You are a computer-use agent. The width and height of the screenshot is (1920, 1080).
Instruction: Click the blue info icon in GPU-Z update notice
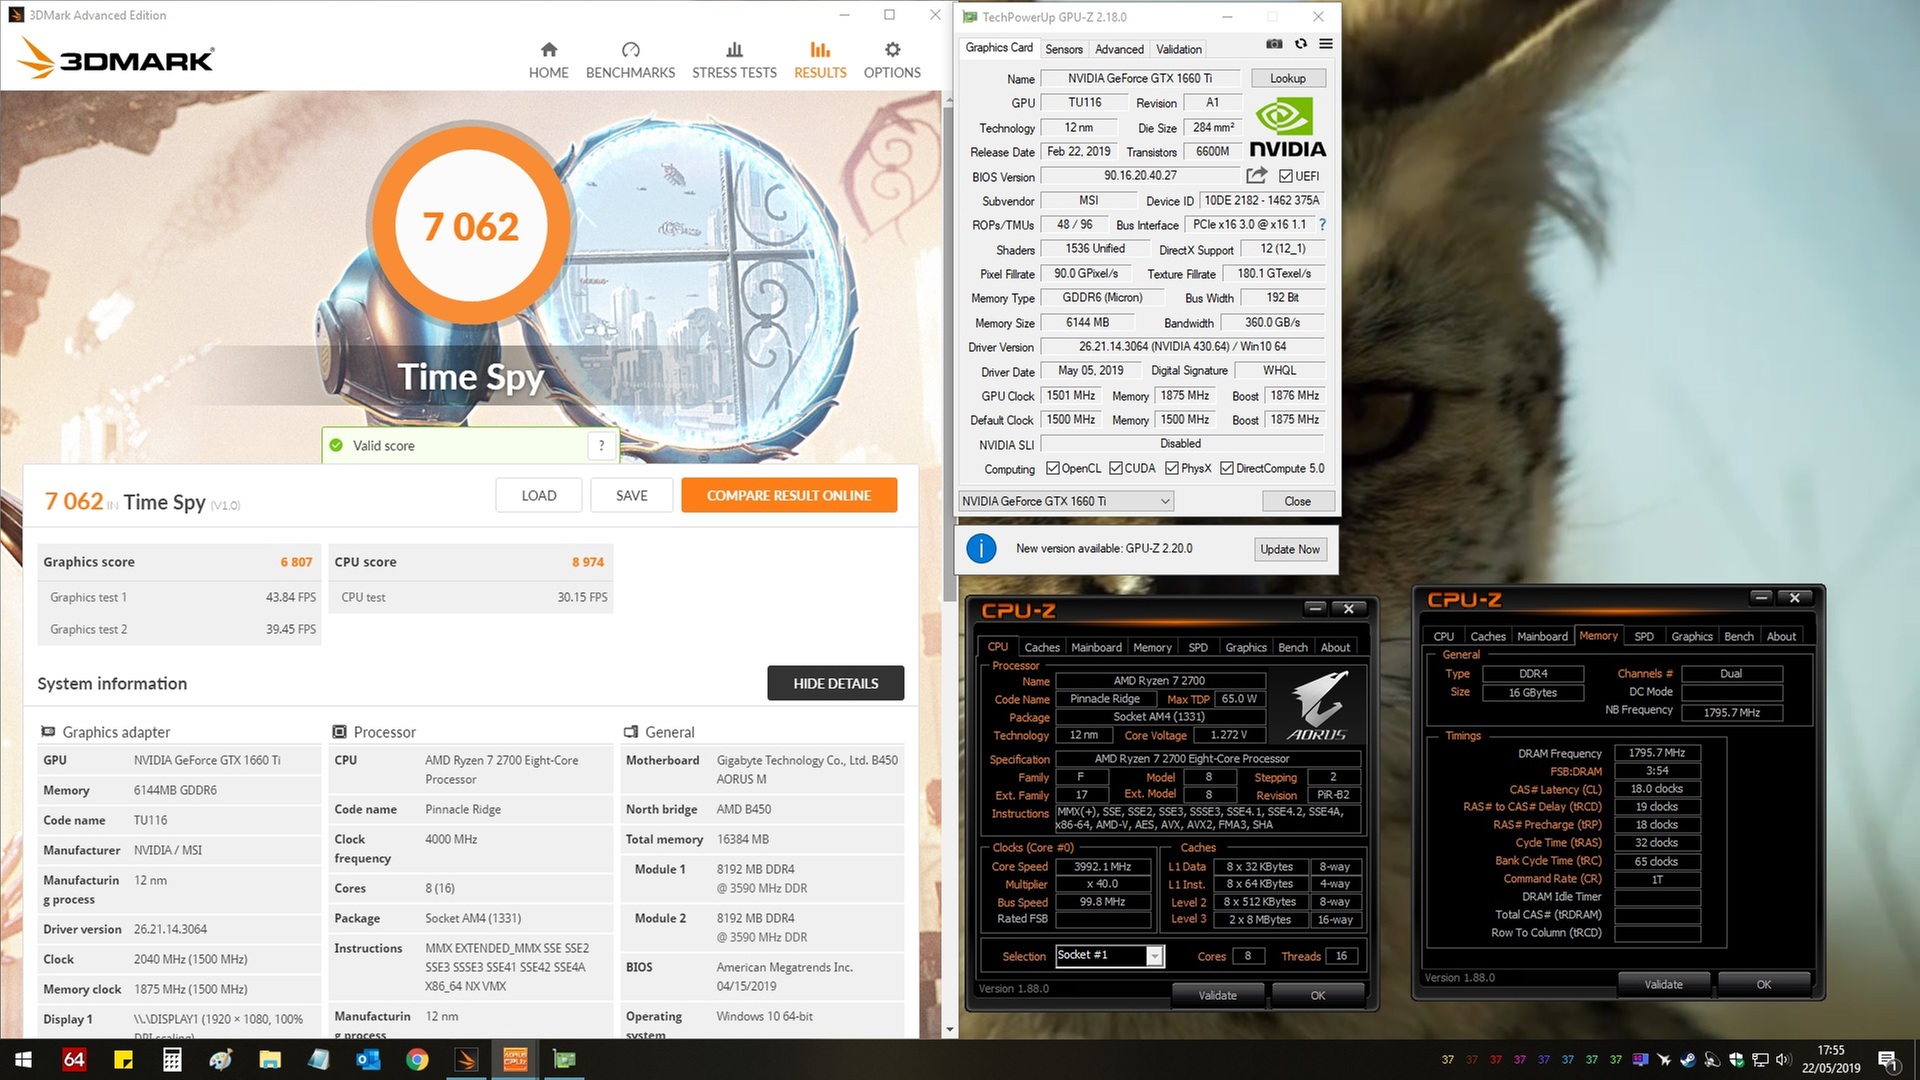coord(982,548)
